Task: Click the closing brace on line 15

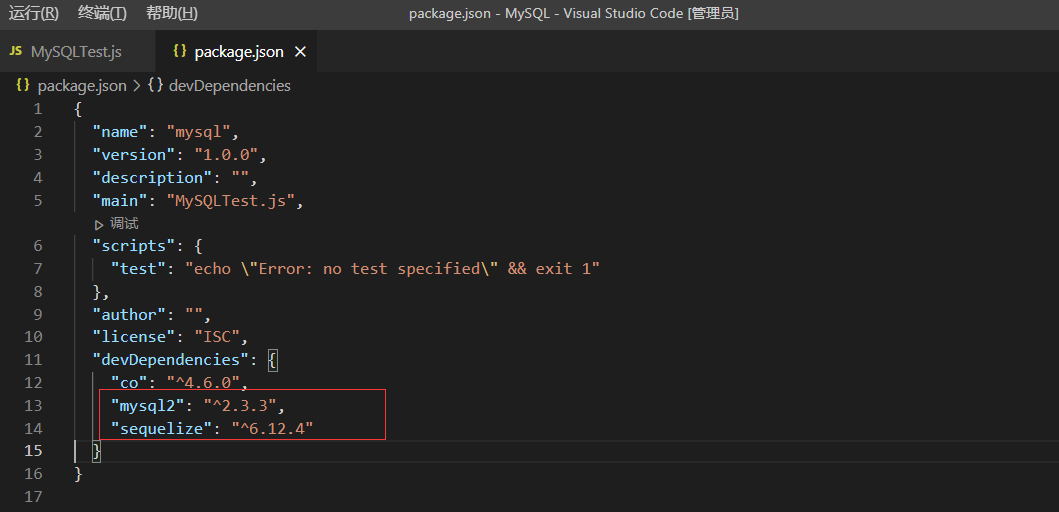Action: [97, 451]
